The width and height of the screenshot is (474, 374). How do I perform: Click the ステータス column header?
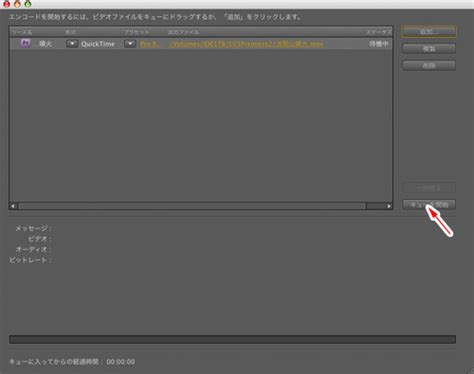pos(378,32)
